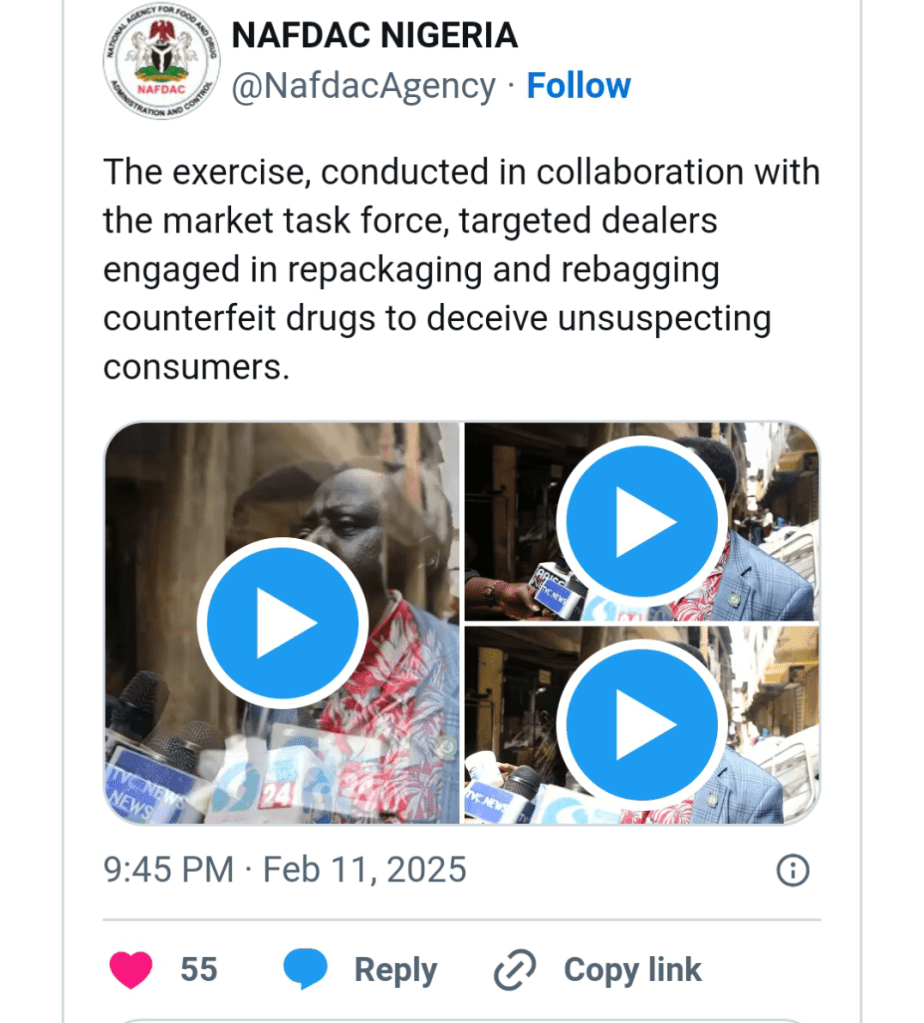
Task: Open the 9:45 PM Feb 11, 2025 timestamp
Action: (x=285, y=870)
